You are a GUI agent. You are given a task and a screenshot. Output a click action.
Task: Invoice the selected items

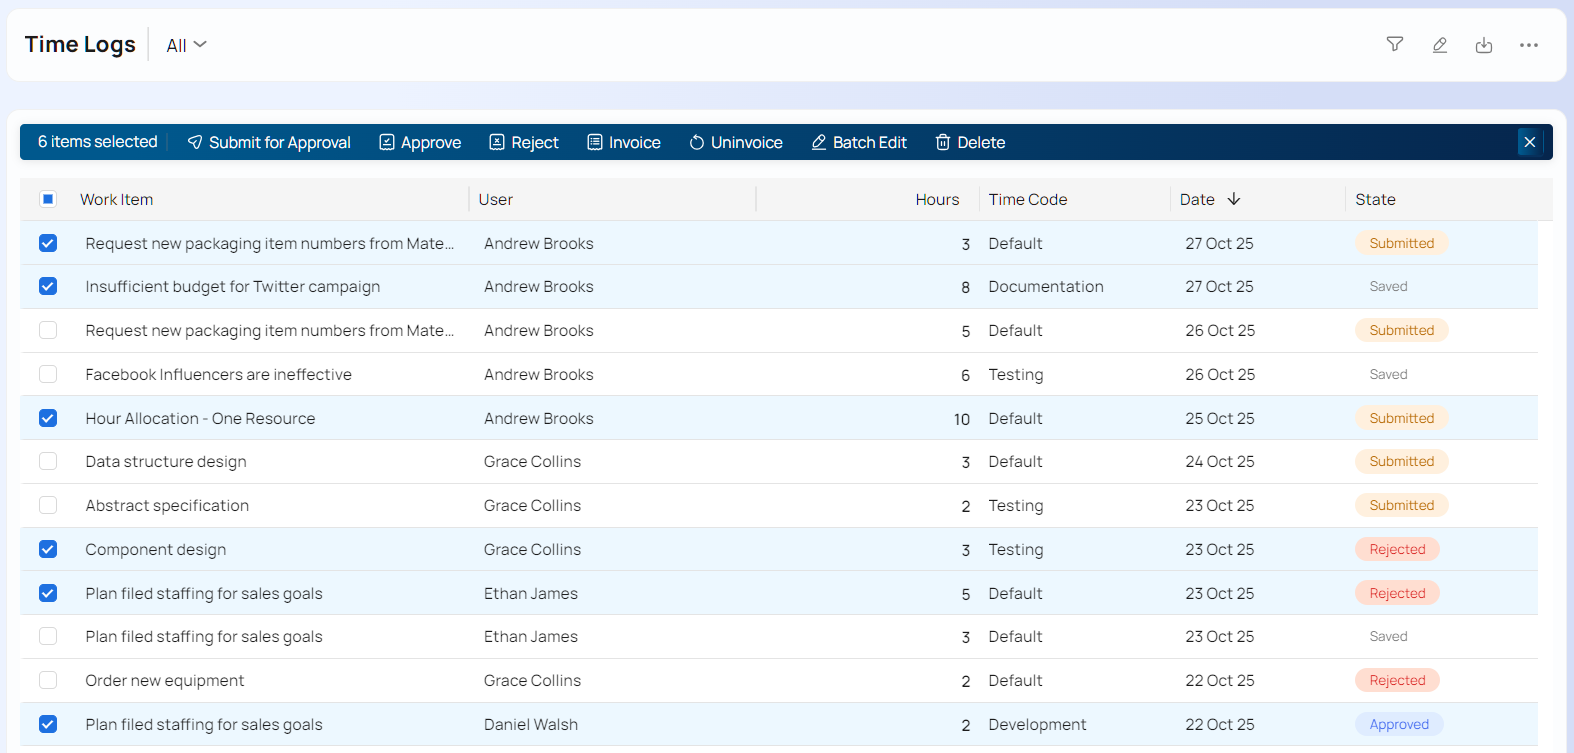click(x=623, y=142)
